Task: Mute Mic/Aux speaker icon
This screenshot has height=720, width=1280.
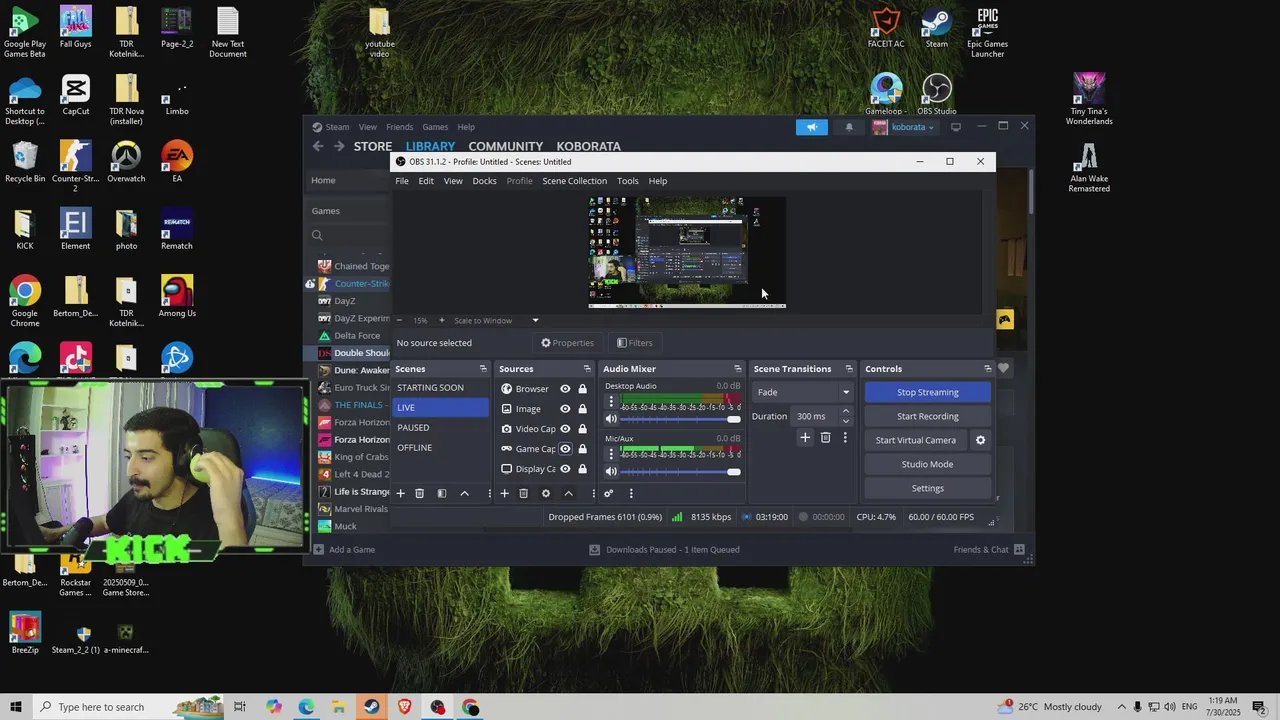Action: (x=611, y=471)
